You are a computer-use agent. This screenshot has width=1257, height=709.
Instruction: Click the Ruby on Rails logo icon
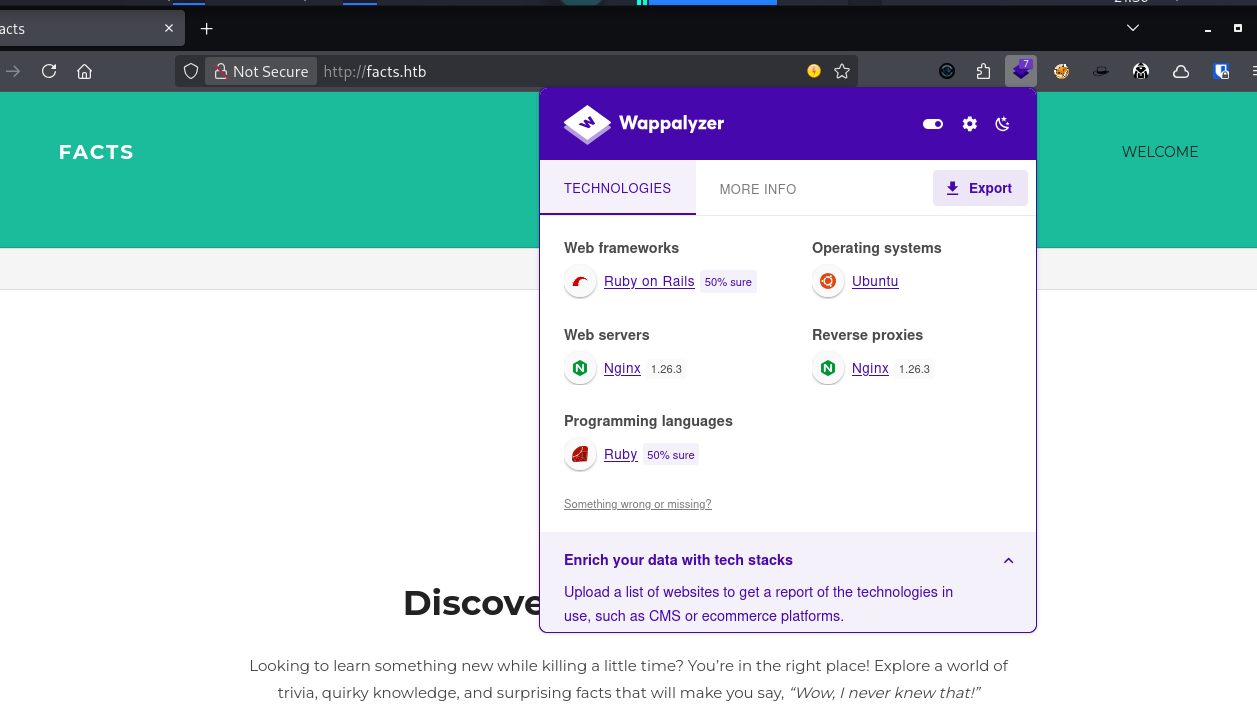[580, 282]
